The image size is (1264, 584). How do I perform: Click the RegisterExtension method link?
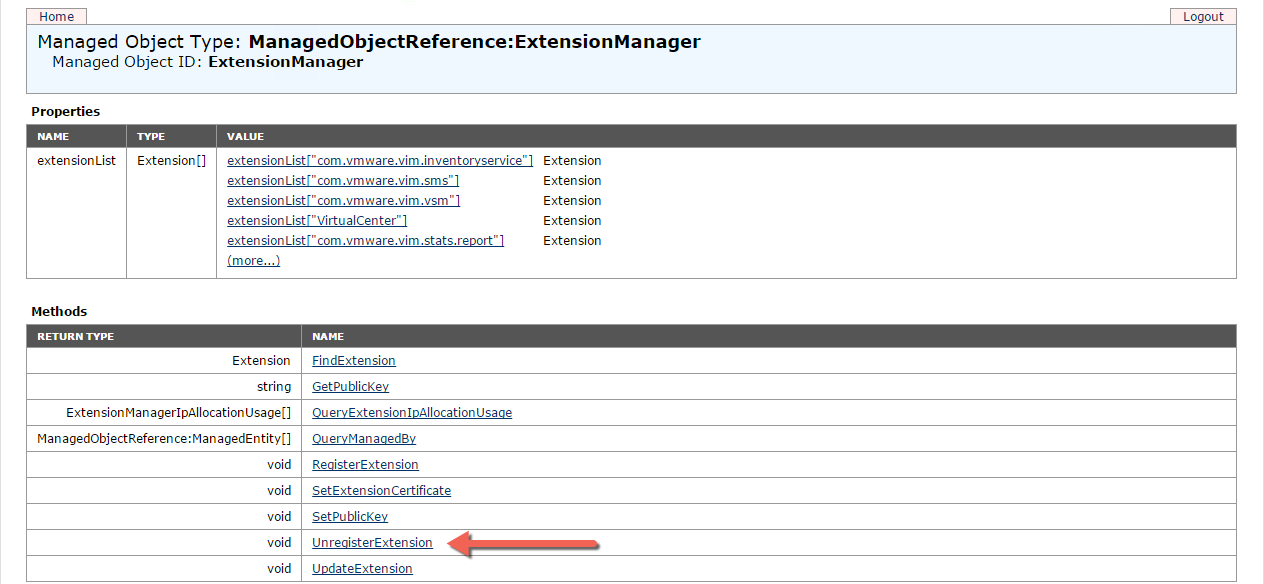point(365,465)
